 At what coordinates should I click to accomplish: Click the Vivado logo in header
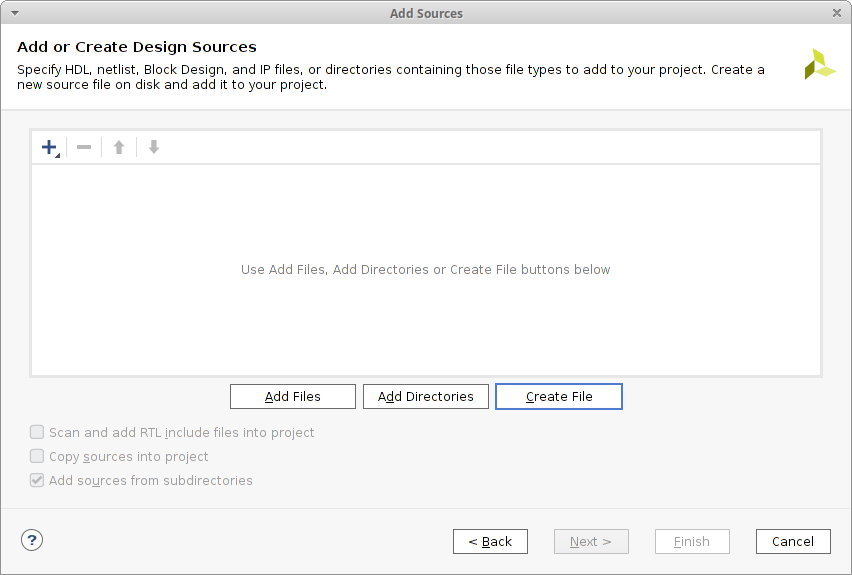click(x=819, y=65)
